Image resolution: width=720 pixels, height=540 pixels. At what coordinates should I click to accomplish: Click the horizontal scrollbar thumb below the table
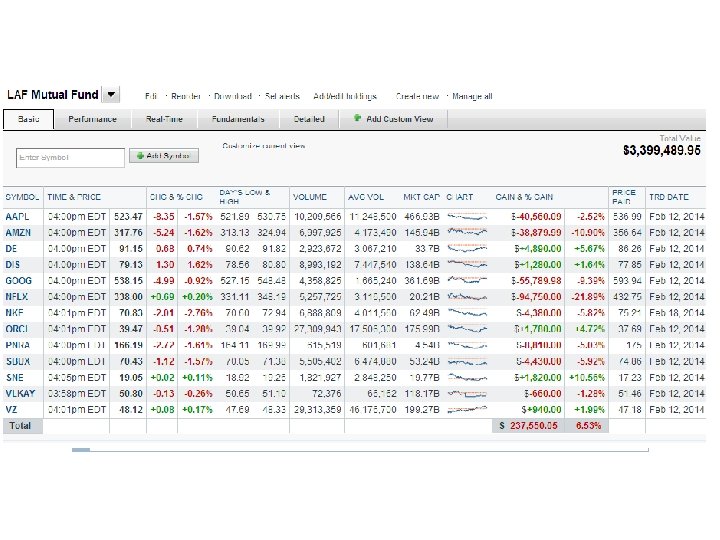pos(81,450)
